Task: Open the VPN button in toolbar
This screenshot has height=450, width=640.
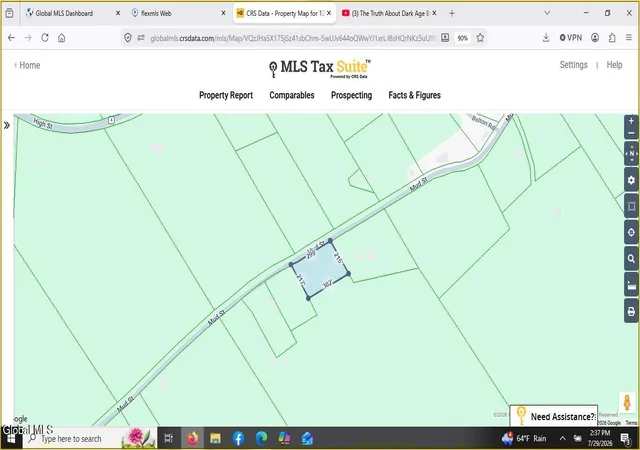Action: [571, 38]
